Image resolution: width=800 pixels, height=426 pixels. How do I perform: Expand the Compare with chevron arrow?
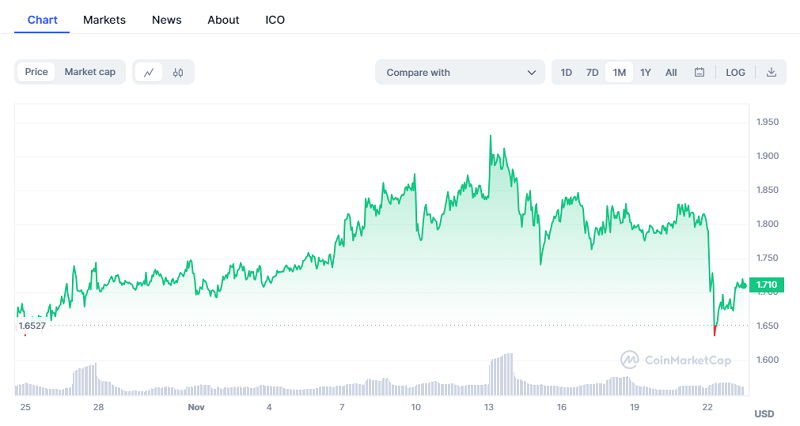tap(531, 72)
